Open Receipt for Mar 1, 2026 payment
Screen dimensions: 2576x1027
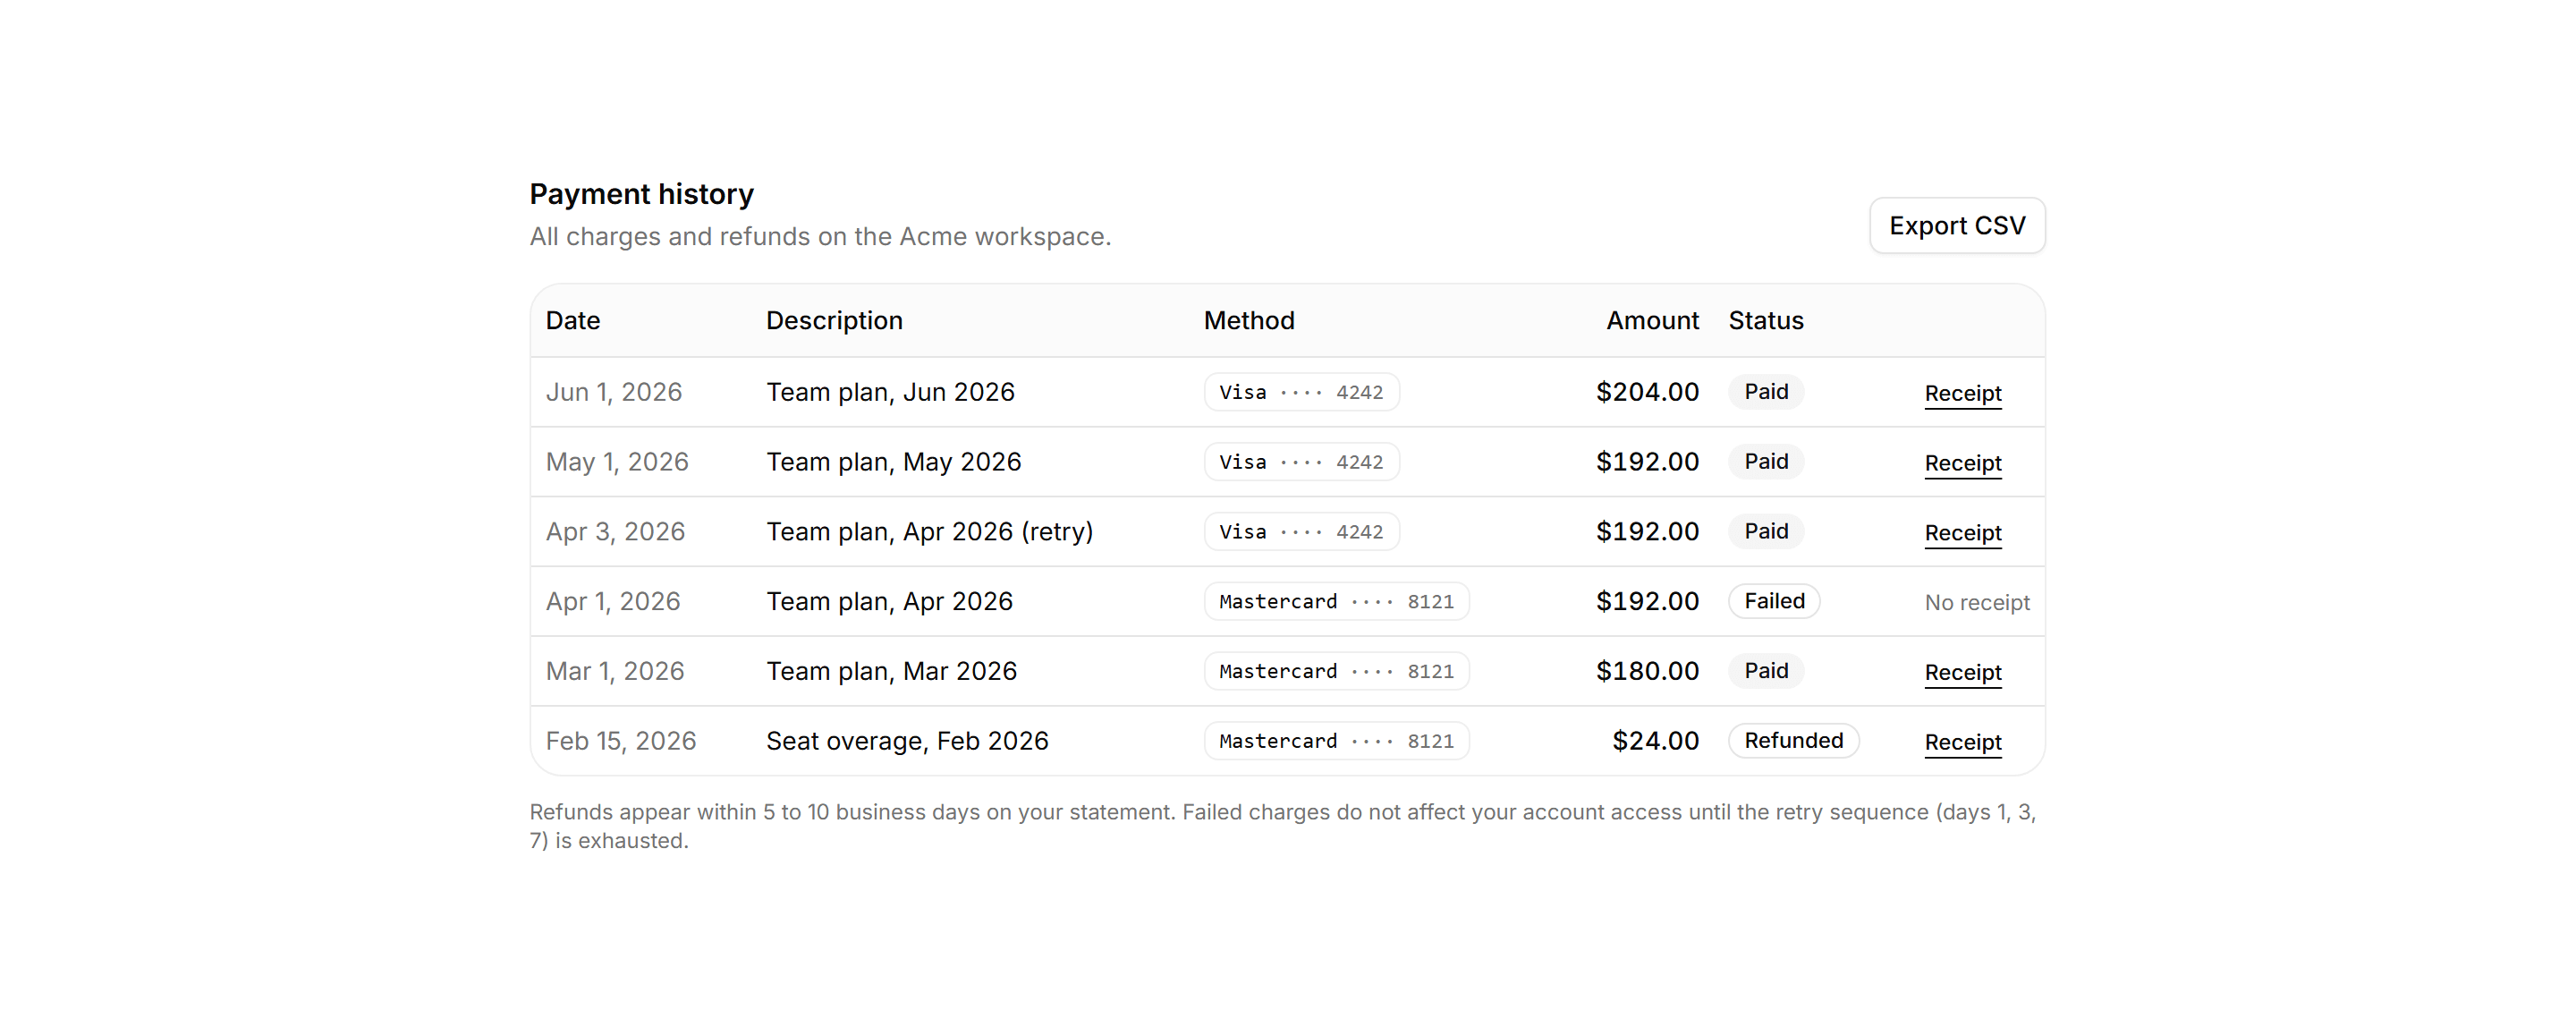pos(1963,672)
